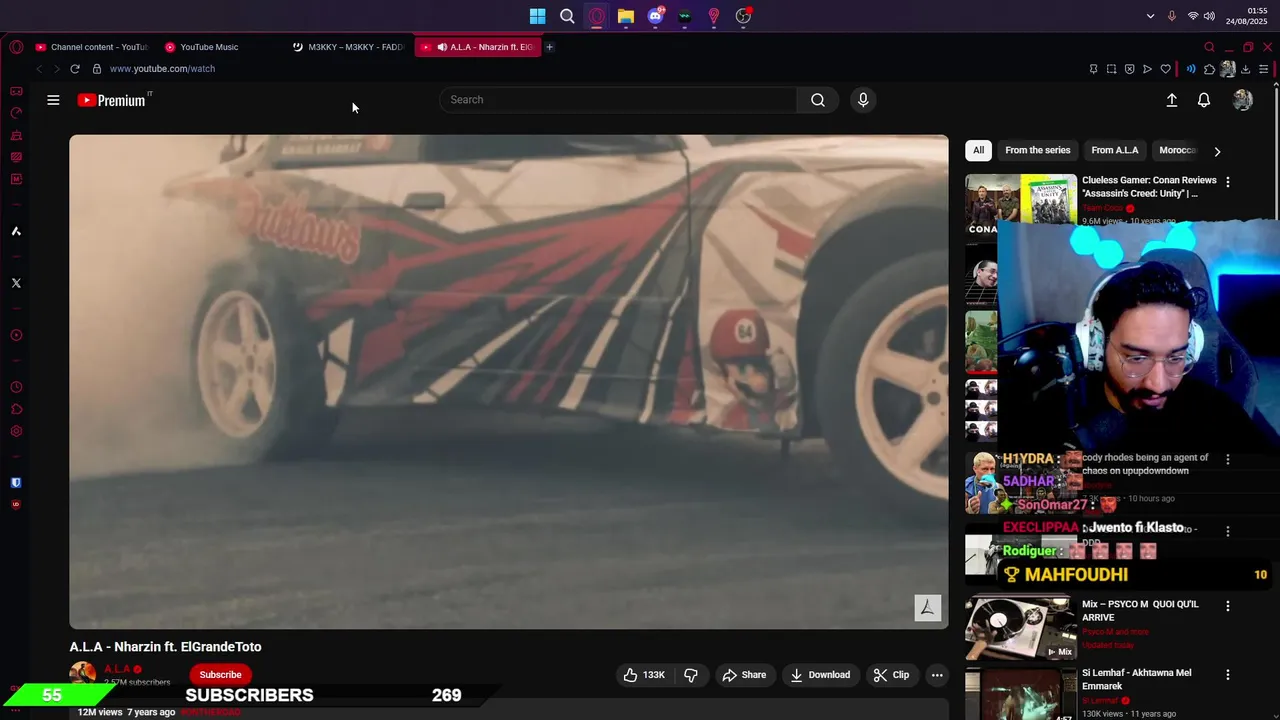Select the All filter chip
The height and width of the screenshot is (720, 1280).
point(979,150)
